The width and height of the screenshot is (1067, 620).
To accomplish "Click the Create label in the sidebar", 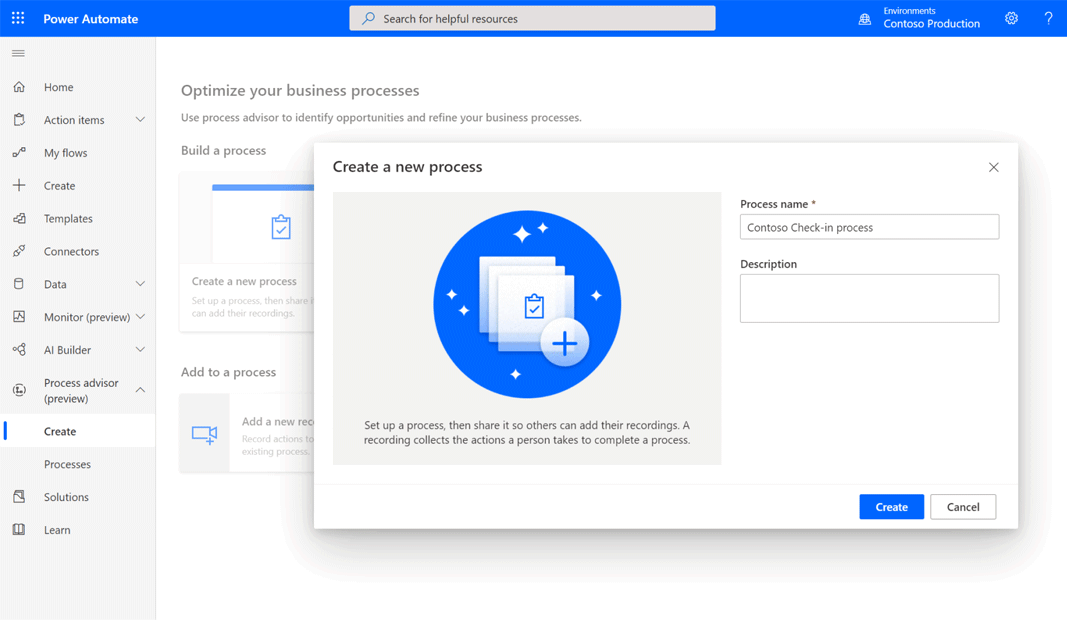I will click(59, 186).
